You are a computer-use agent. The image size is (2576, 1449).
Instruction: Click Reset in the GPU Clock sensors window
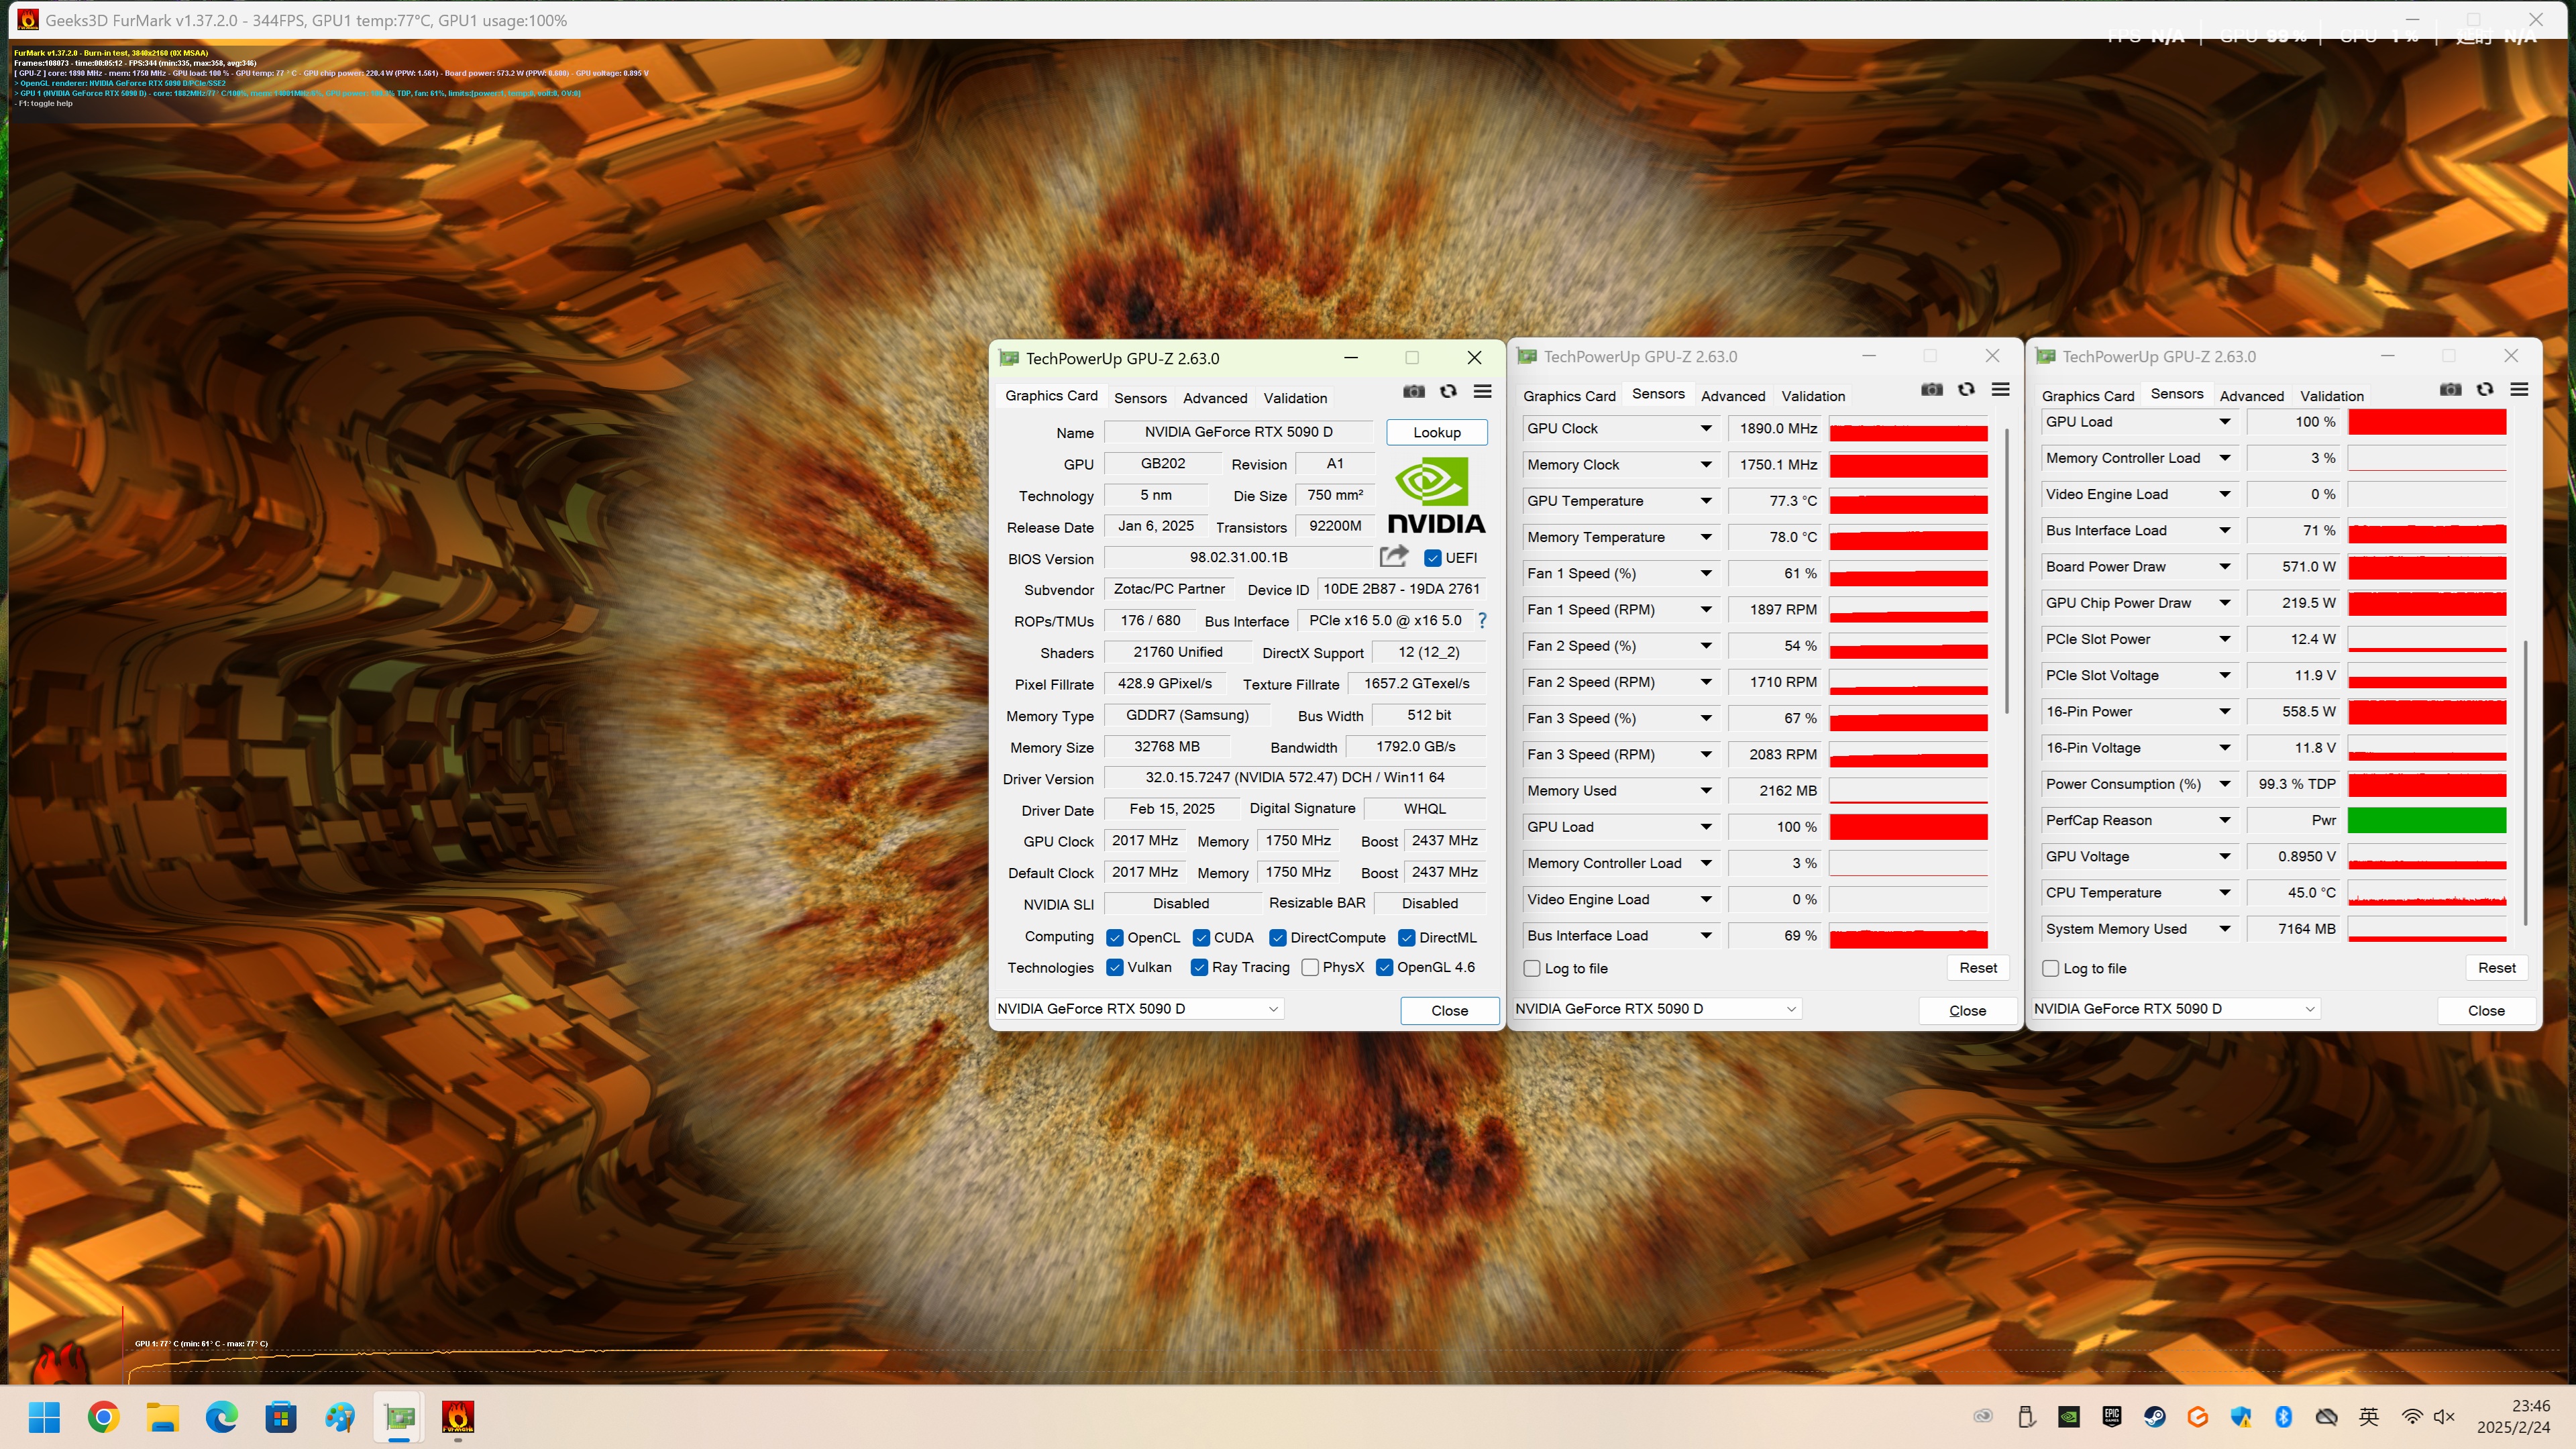[1978, 968]
